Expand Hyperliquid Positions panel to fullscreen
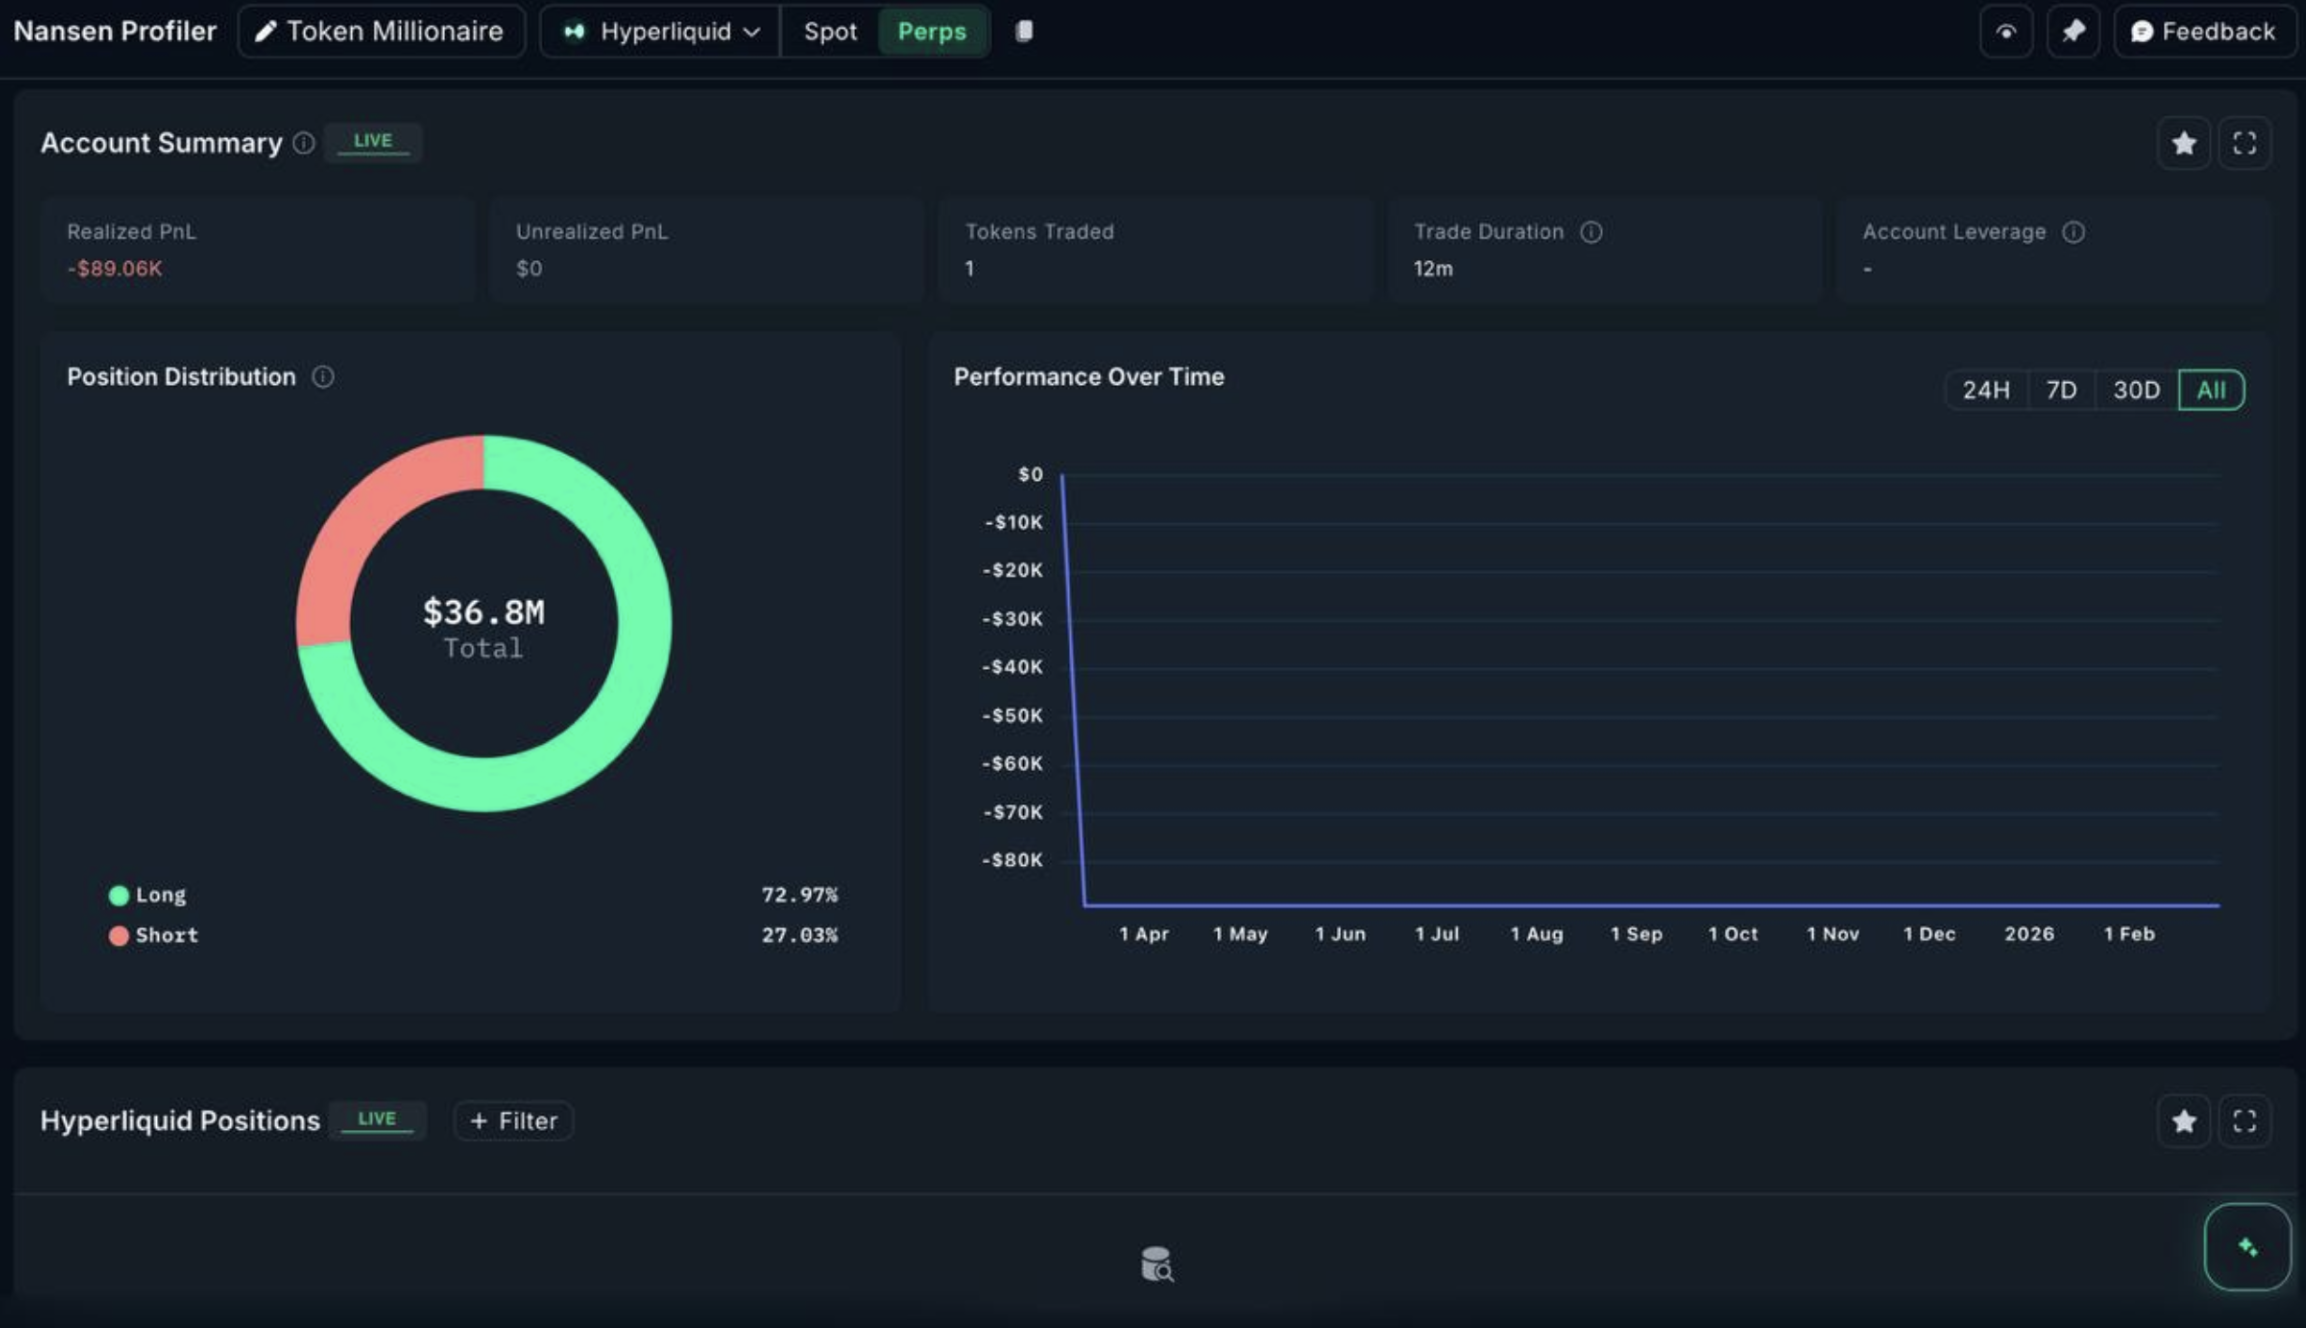The image size is (2306, 1328). pos(2243,1121)
